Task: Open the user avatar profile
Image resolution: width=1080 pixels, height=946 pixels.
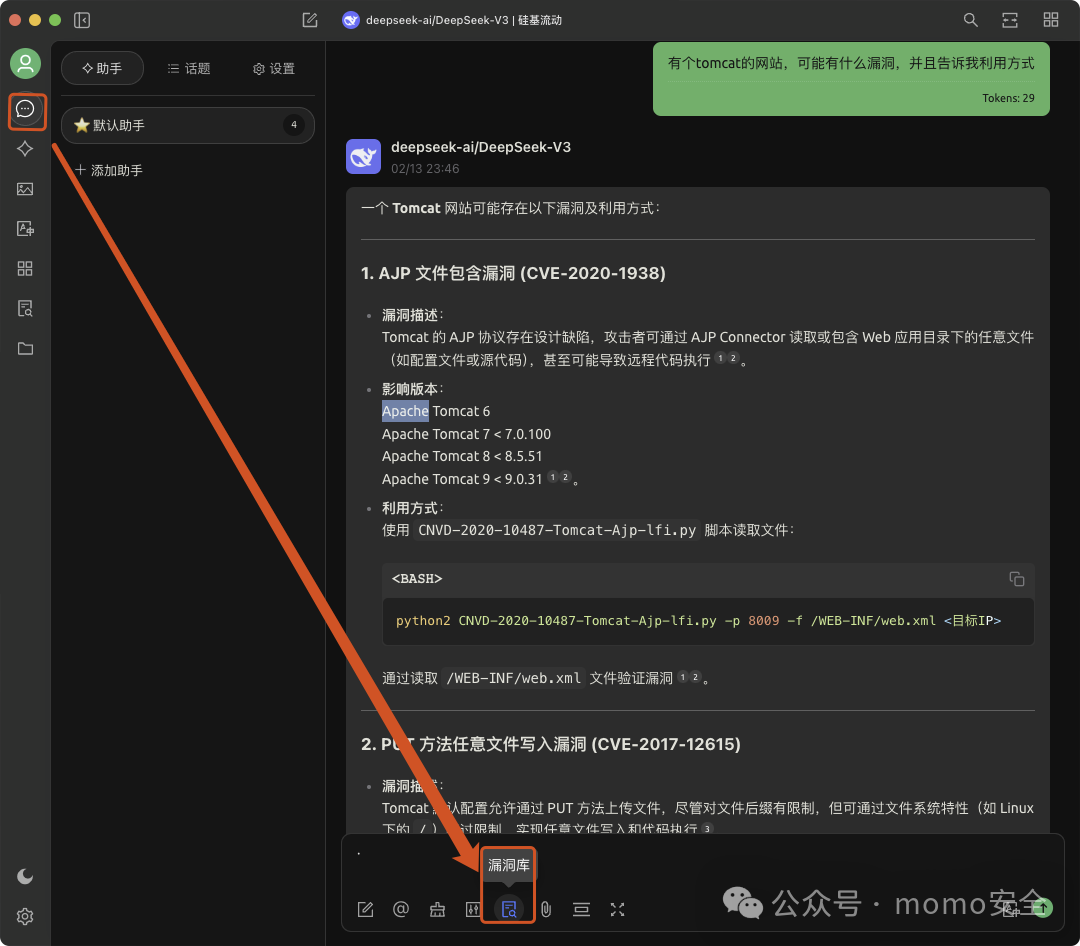Action: coord(25,63)
